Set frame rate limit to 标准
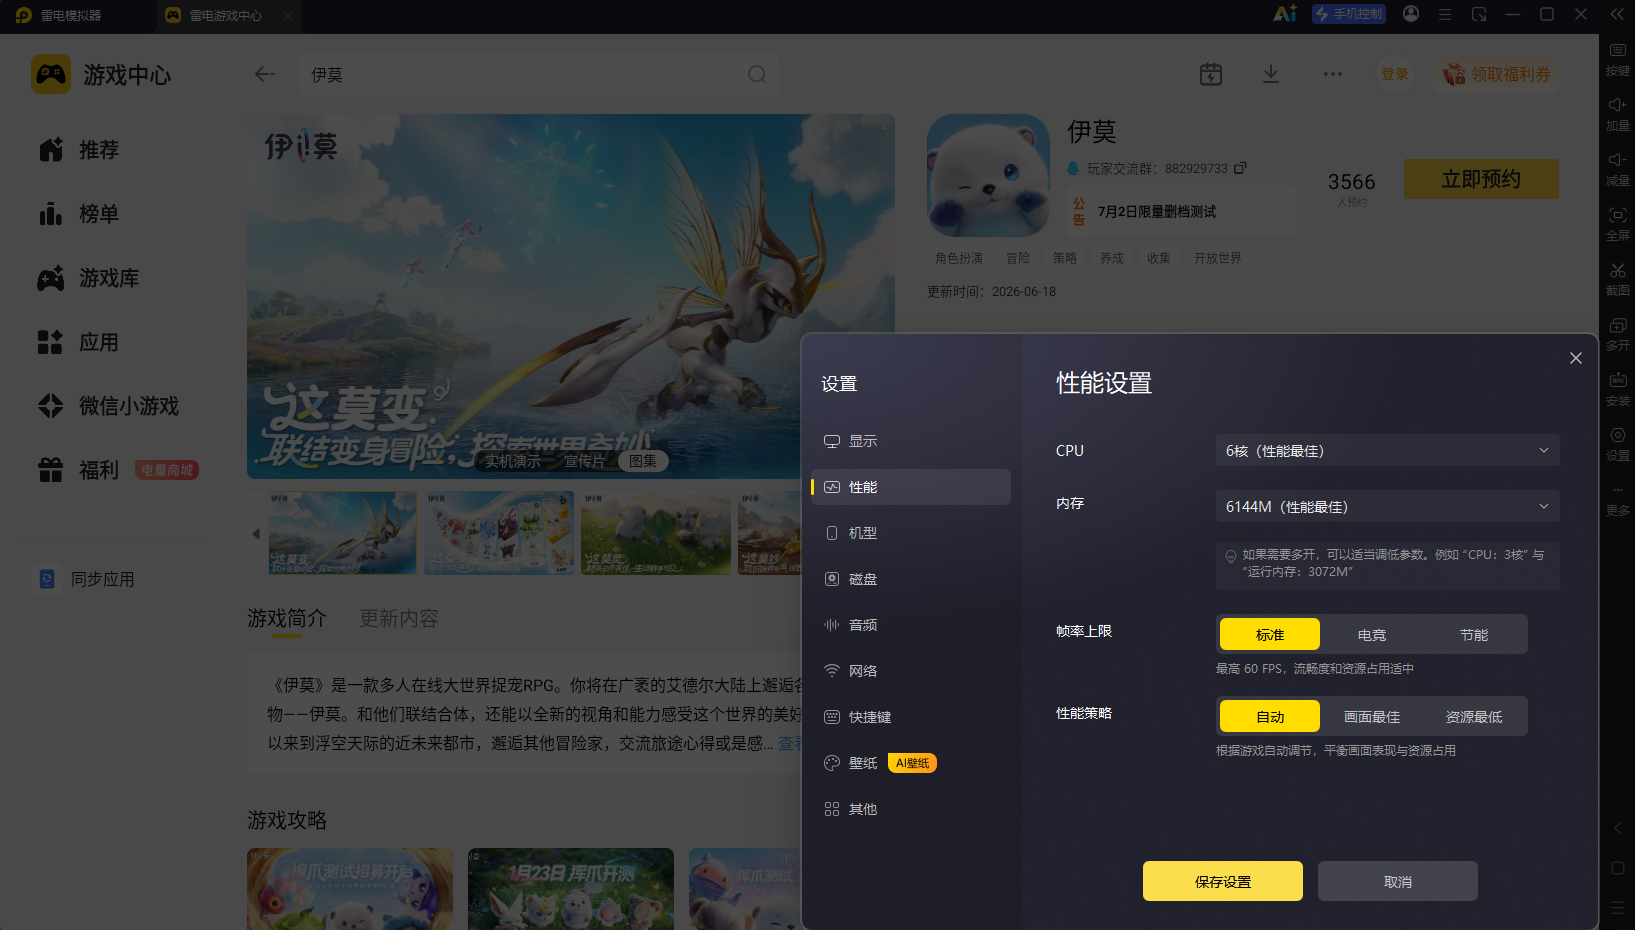Viewport: 1635px width, 930px height. point(1270,635)
